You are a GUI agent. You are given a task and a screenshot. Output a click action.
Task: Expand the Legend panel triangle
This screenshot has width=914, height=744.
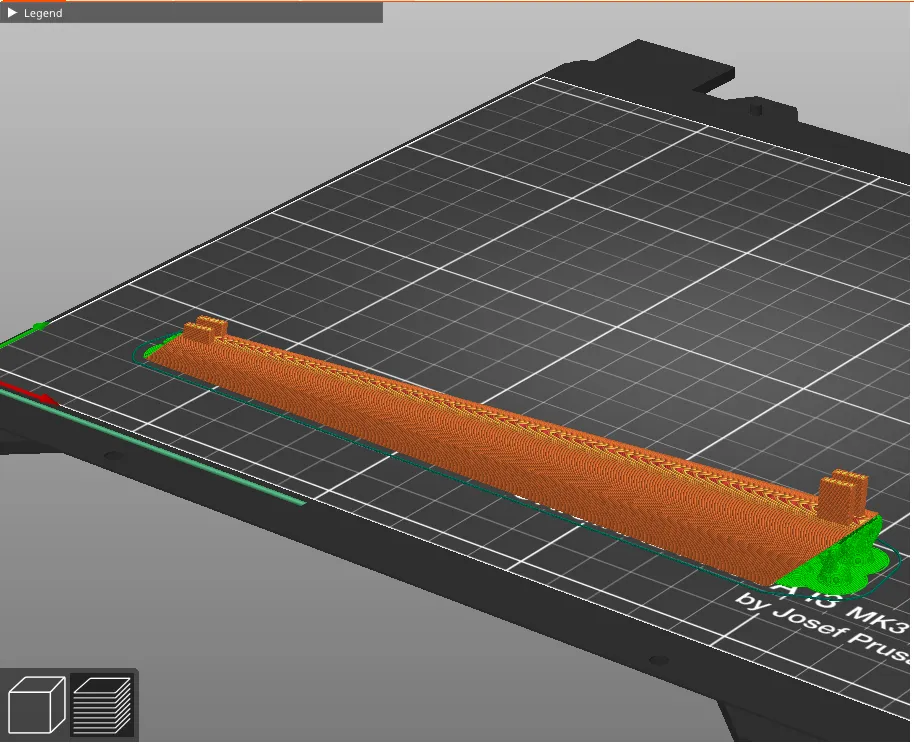(x=12, y=13)
